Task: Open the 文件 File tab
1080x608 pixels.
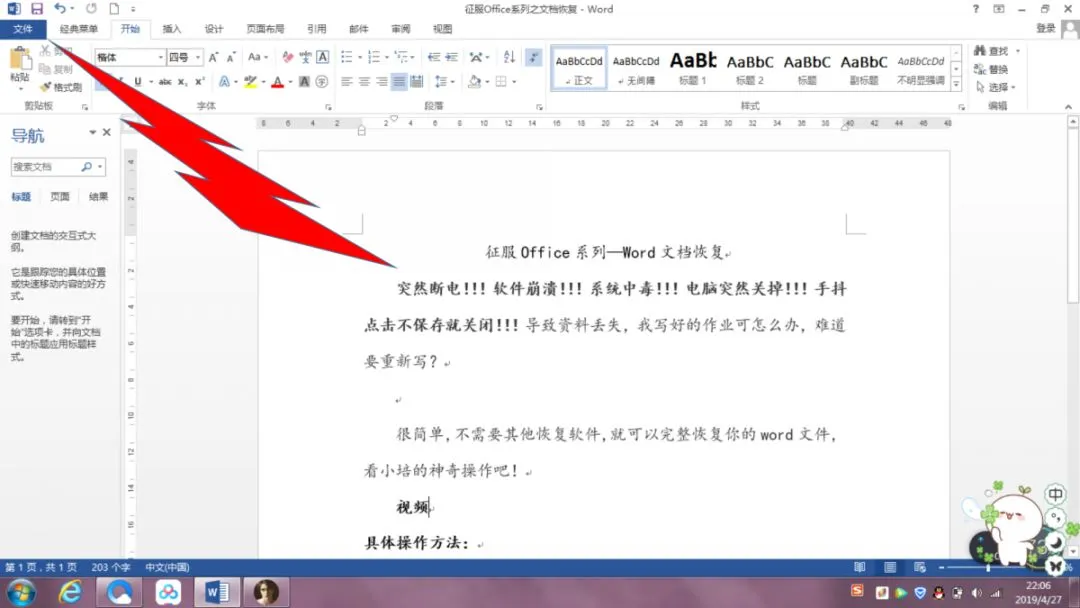Action: pyautogui.click(x=23, y=29)
